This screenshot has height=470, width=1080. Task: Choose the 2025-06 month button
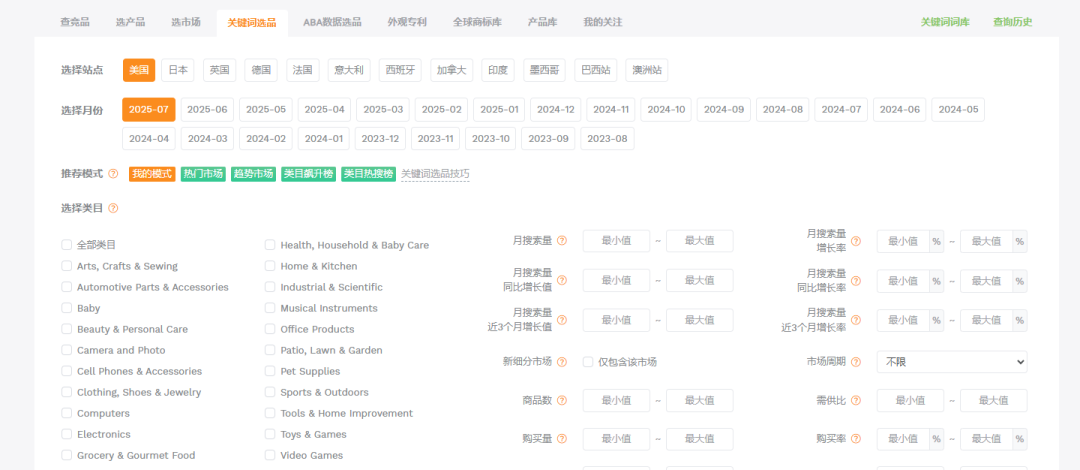[x=207, y=109]
